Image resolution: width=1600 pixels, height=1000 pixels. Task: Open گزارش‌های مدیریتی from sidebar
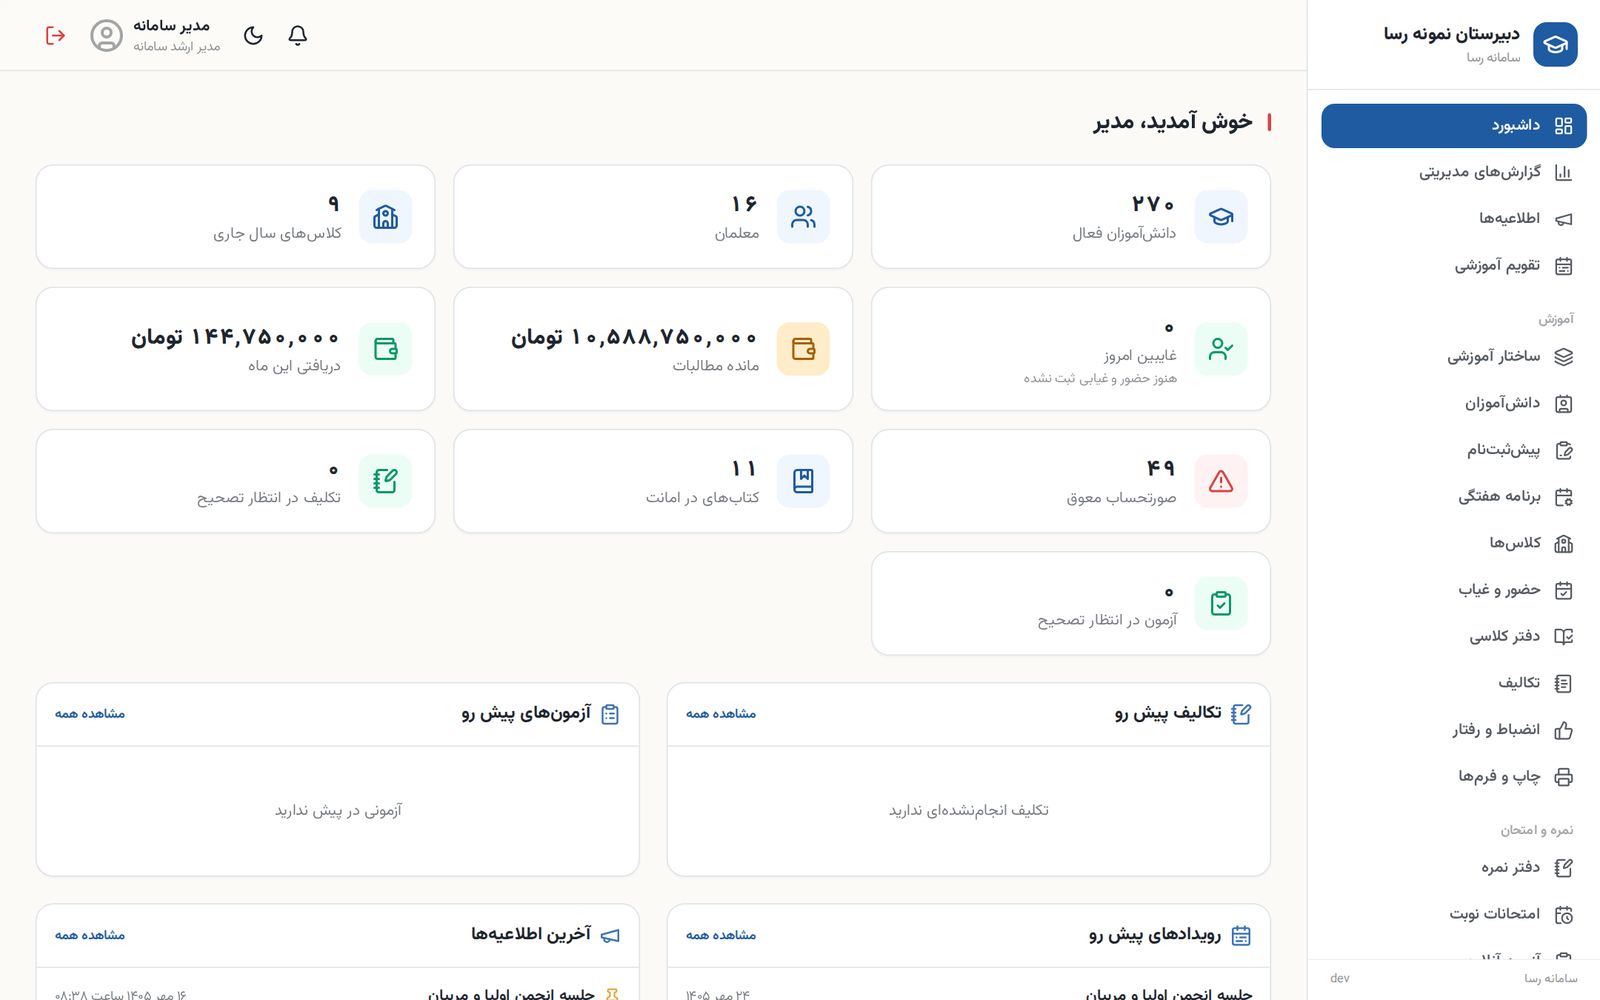click(1453, 172)
